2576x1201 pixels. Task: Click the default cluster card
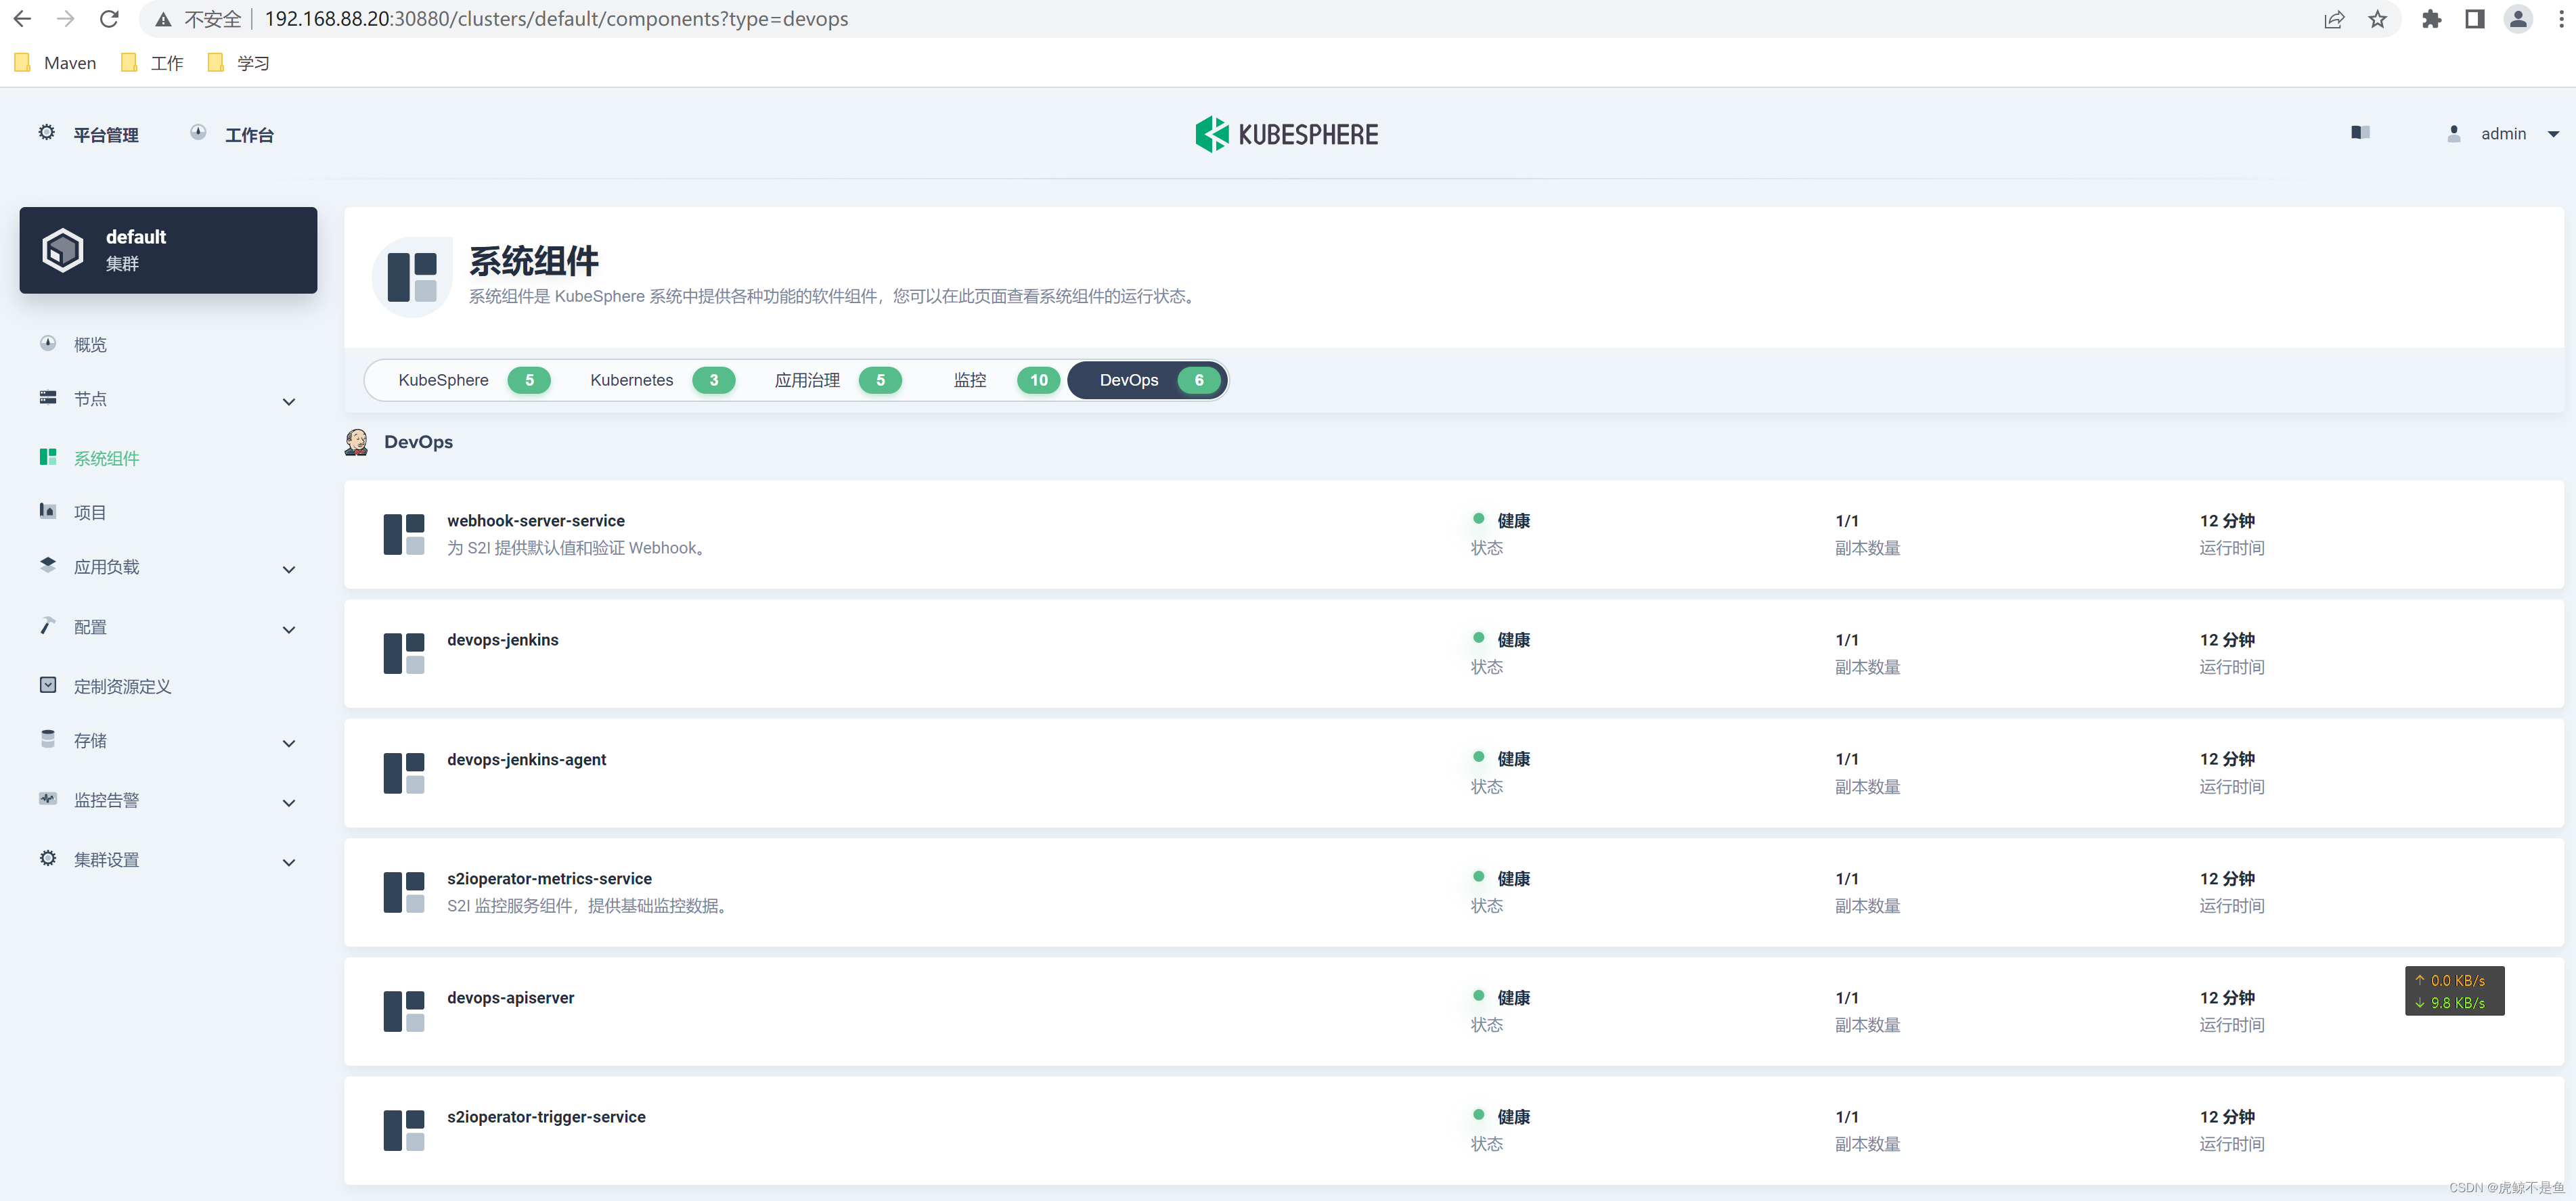coord(168,250)
